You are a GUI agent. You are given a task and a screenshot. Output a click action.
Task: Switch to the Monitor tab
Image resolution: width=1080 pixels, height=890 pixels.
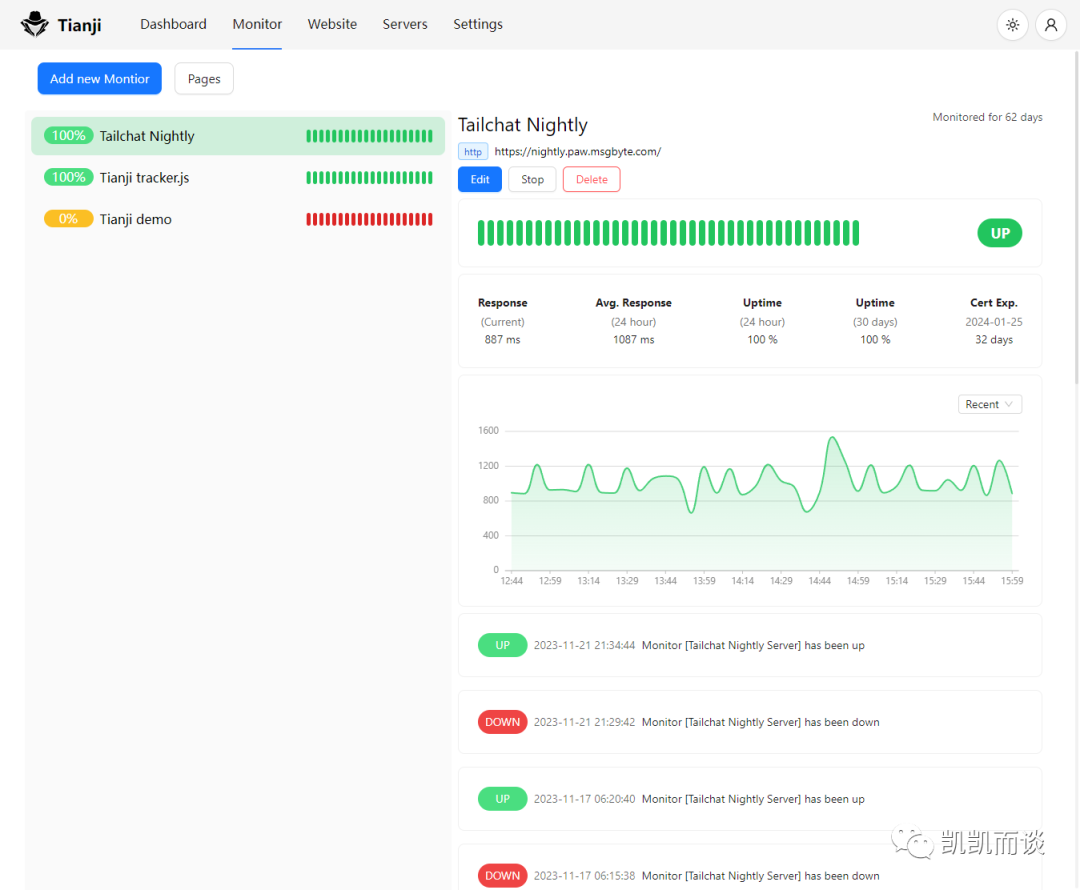257,24
